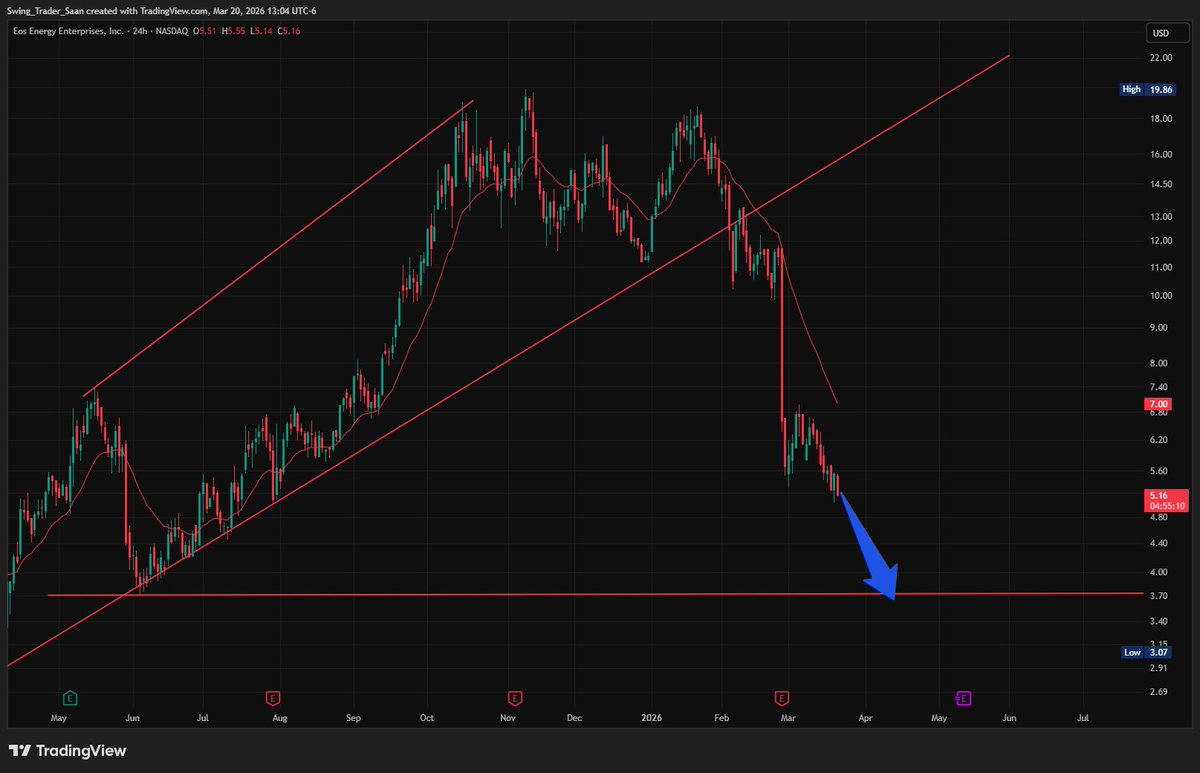Screen dimensions: 1200x773
Task: Click the Low 3.07 price label
Action: point(1147,652)
